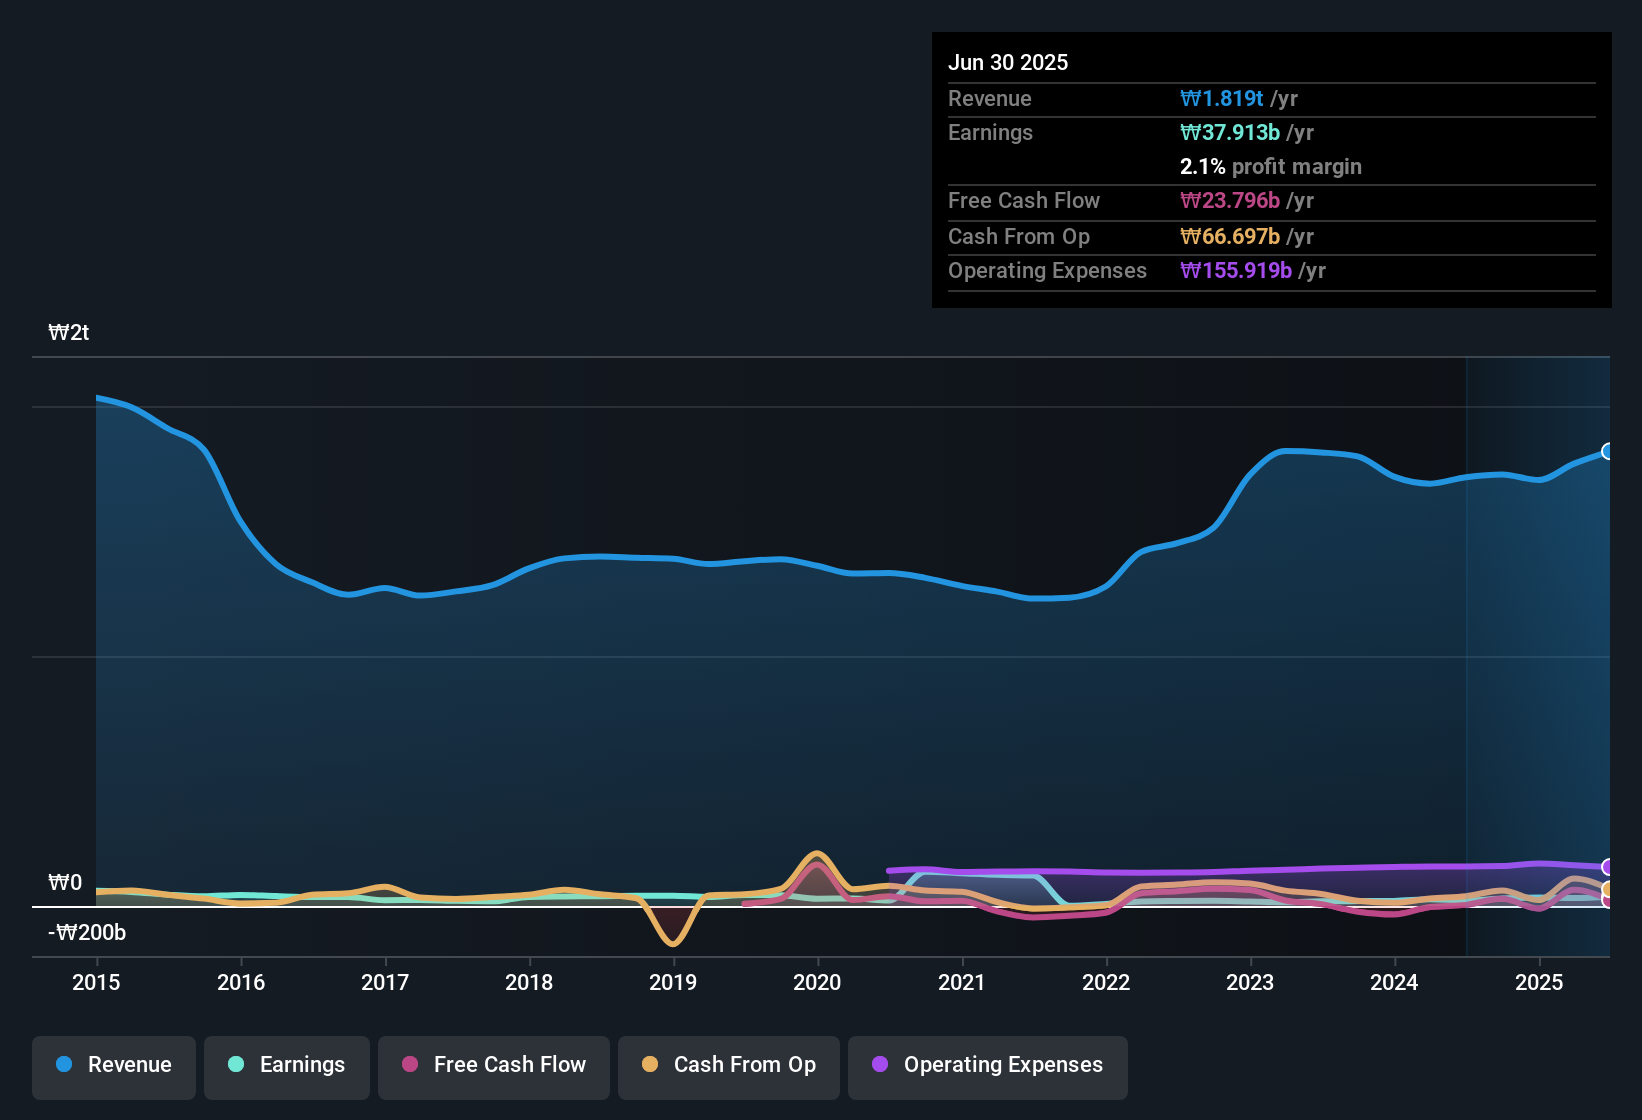Click the pink Free Cash Flow color swatch
Image resolution: width=1642 pixels, height=1120 pixels.
[x=408, y=1065]
